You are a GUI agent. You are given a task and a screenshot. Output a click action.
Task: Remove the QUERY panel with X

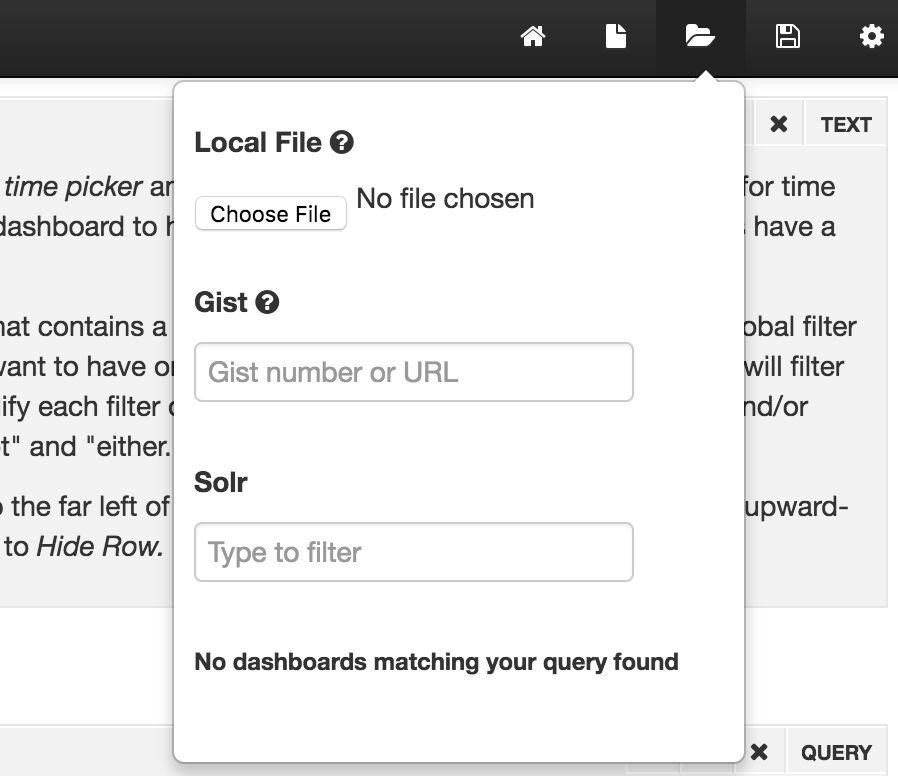[x=759, y=753]
